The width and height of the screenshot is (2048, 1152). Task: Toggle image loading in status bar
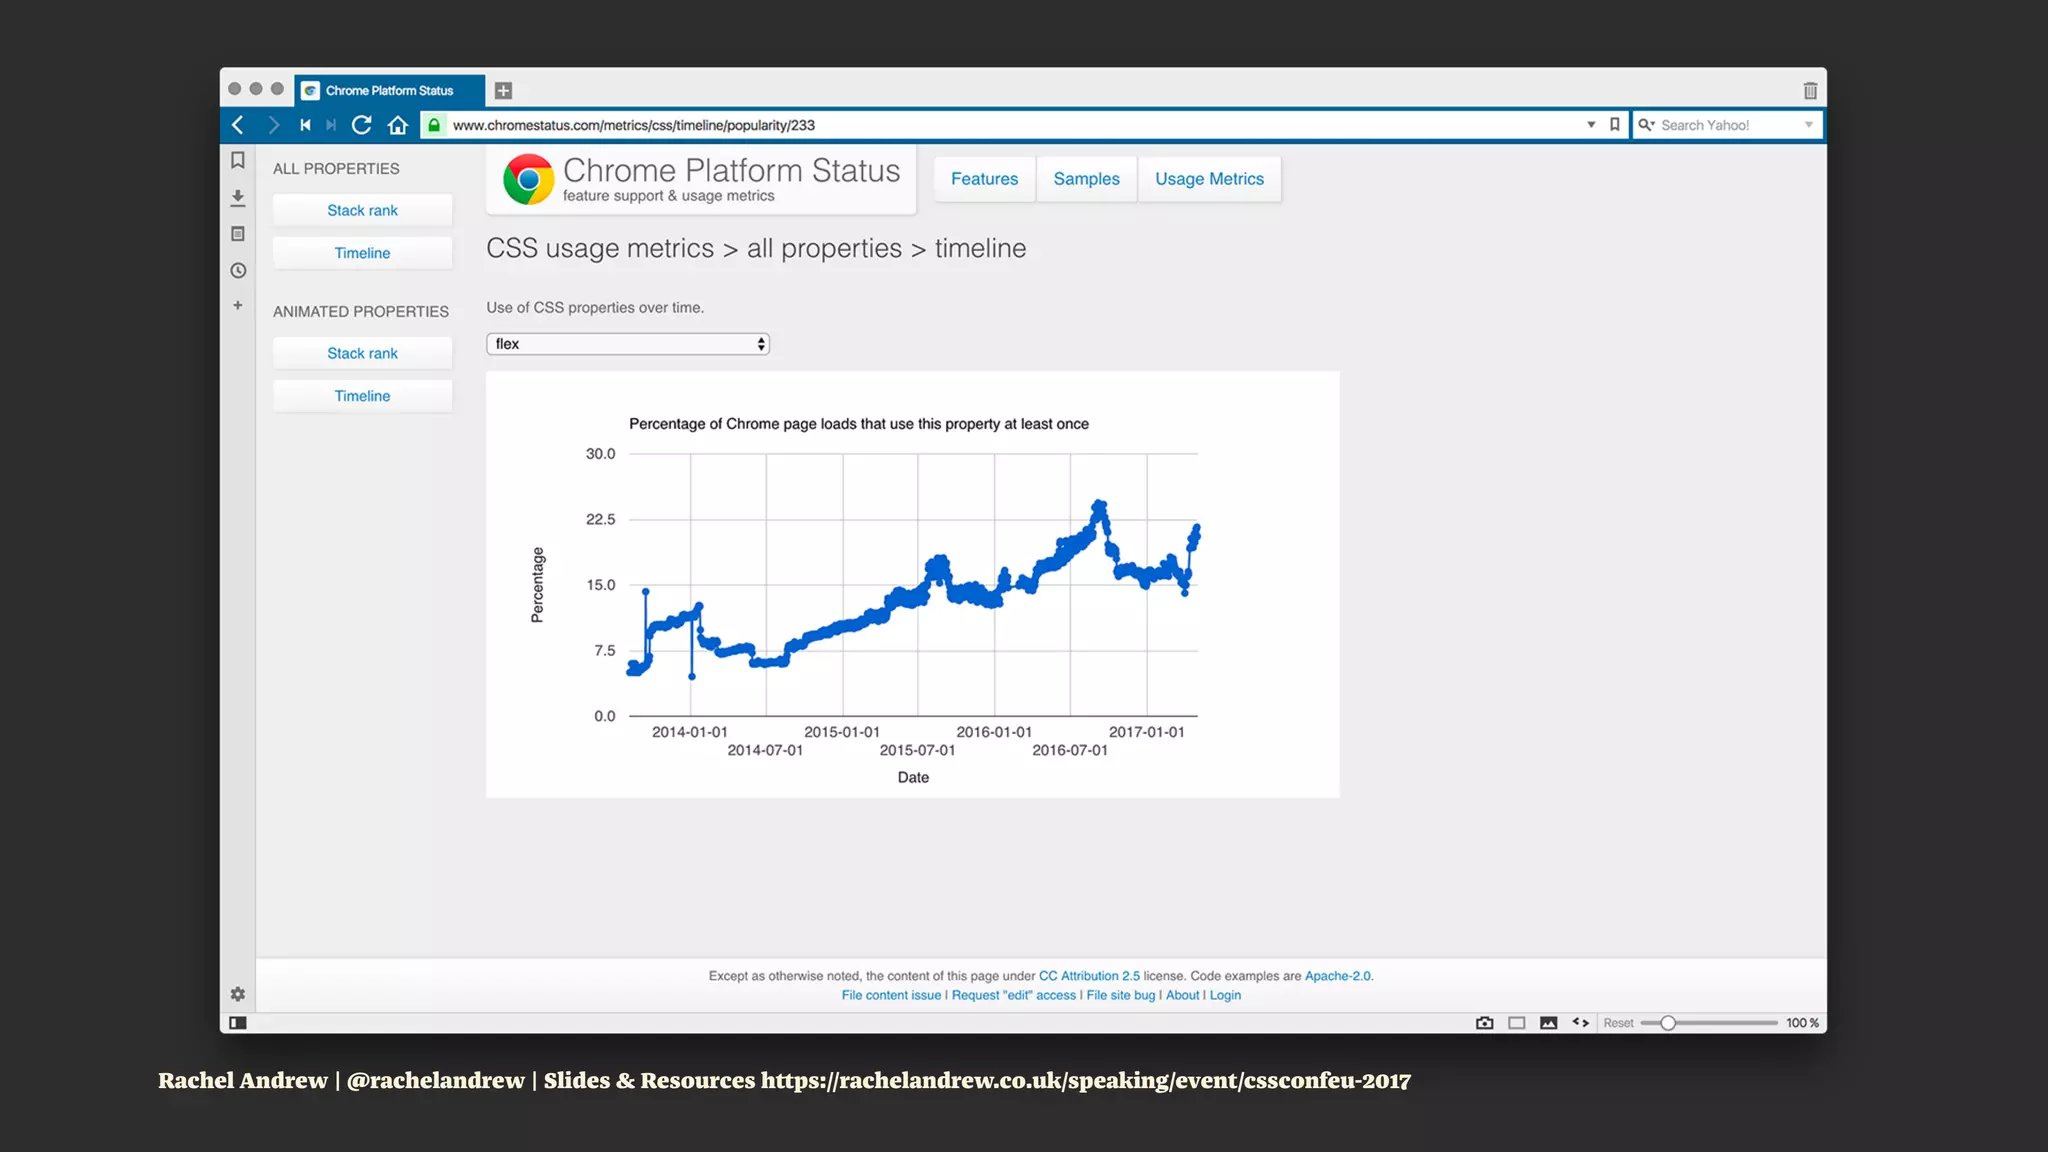point(1549,1023)
